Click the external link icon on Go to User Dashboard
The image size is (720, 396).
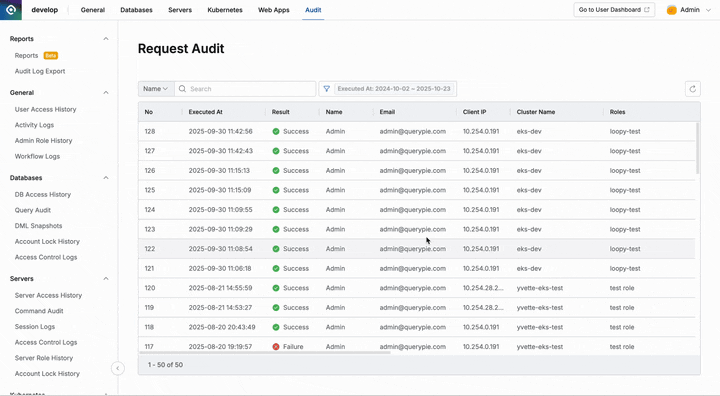647,10
